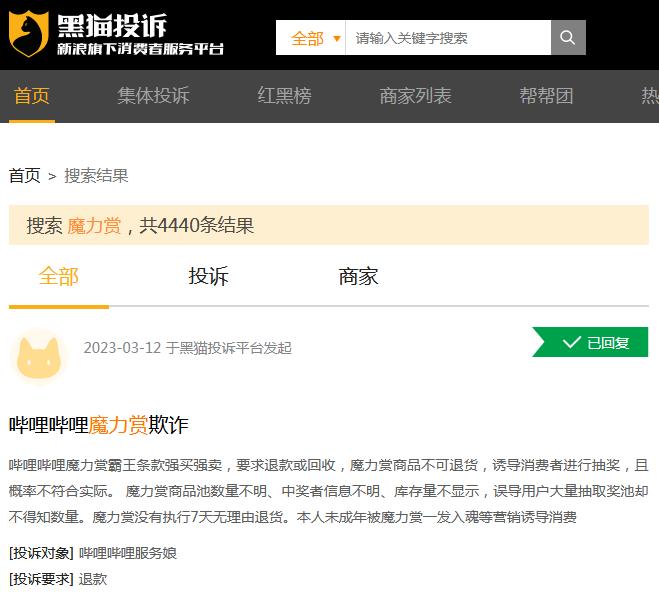Switch to the 商家 results tab
The image size is (659, 597).
point(358,276)
